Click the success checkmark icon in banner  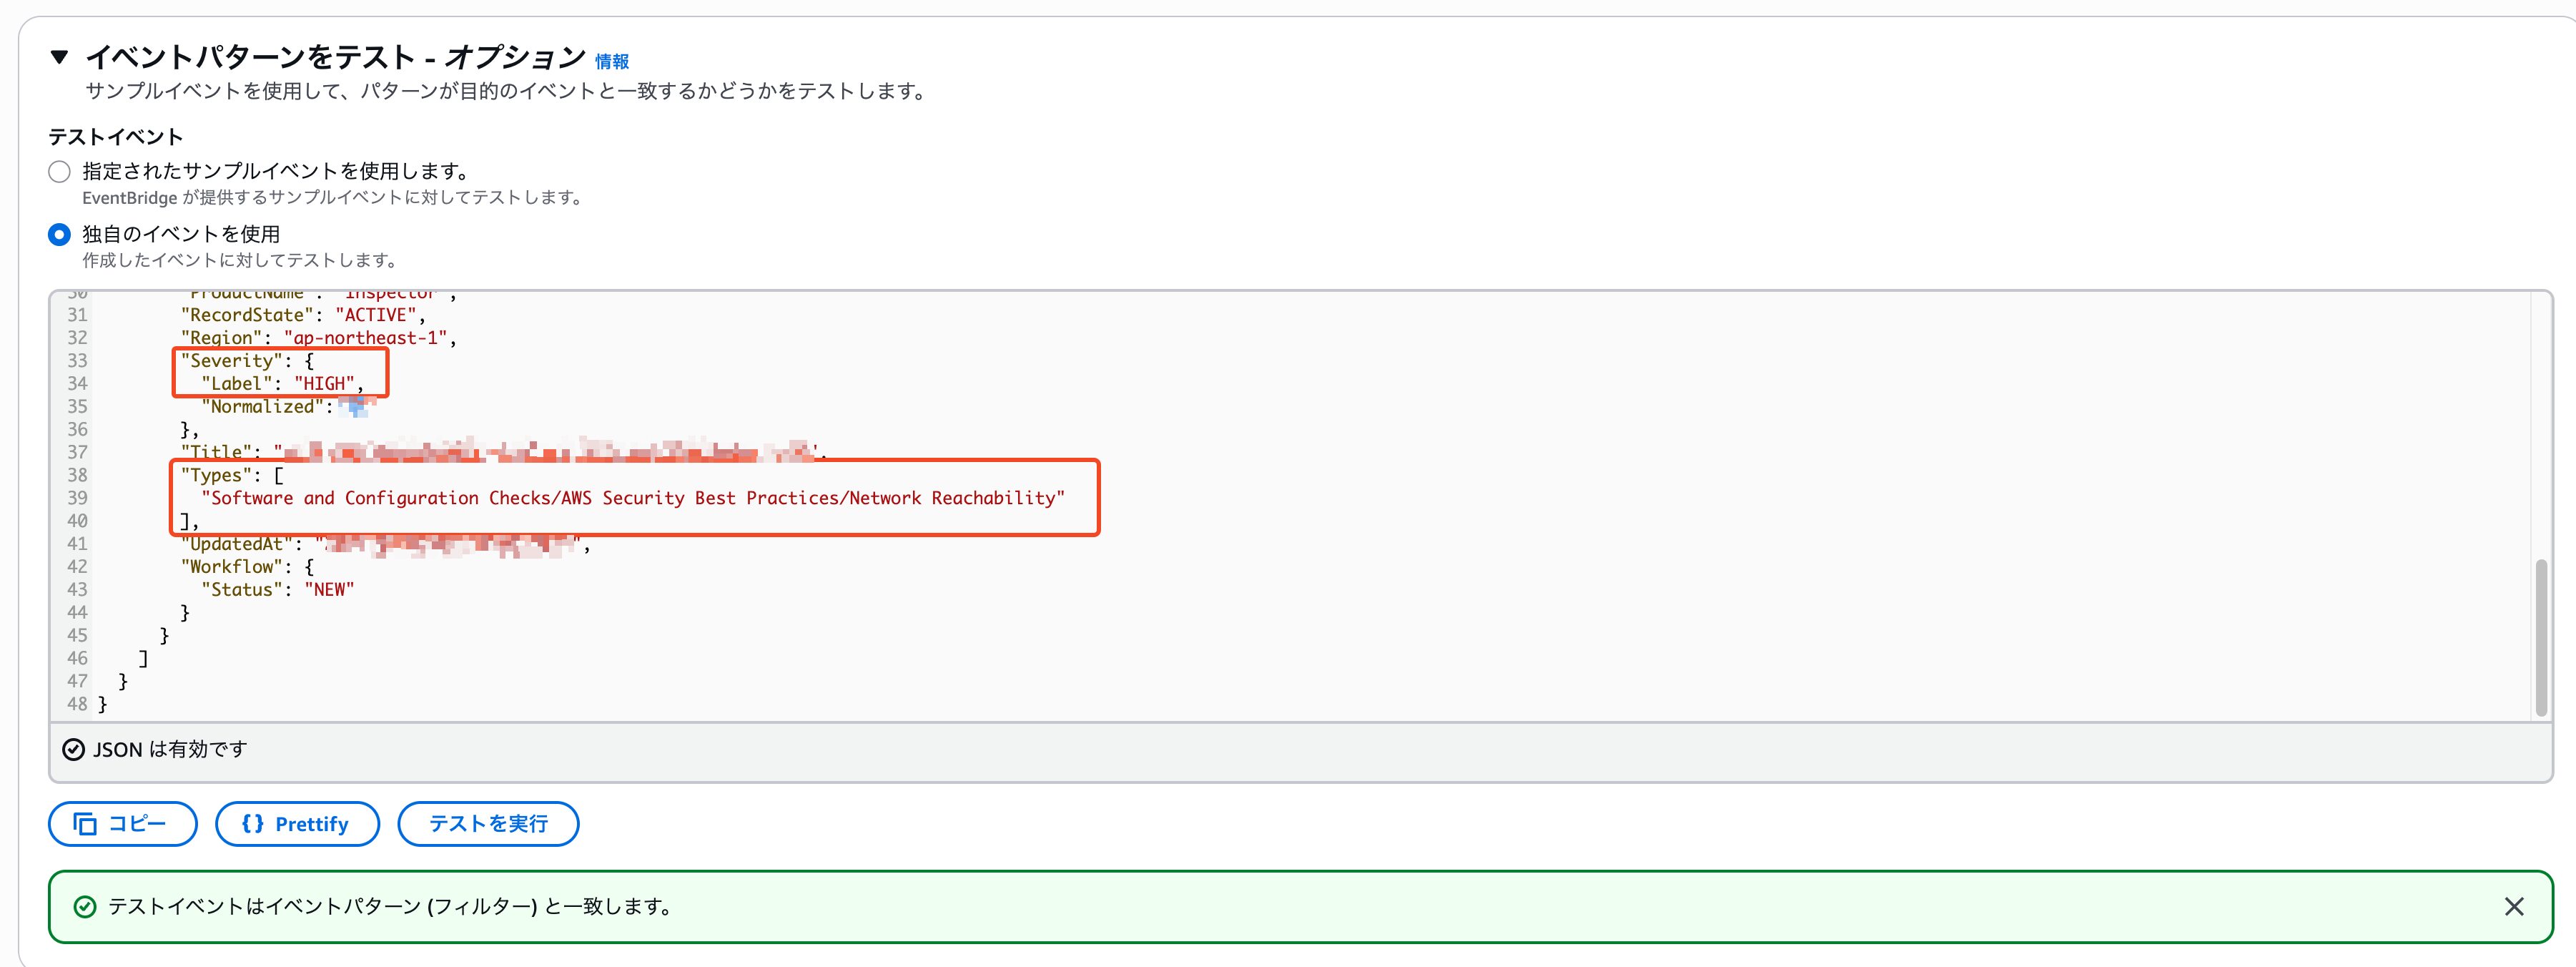tap(86, 907)
